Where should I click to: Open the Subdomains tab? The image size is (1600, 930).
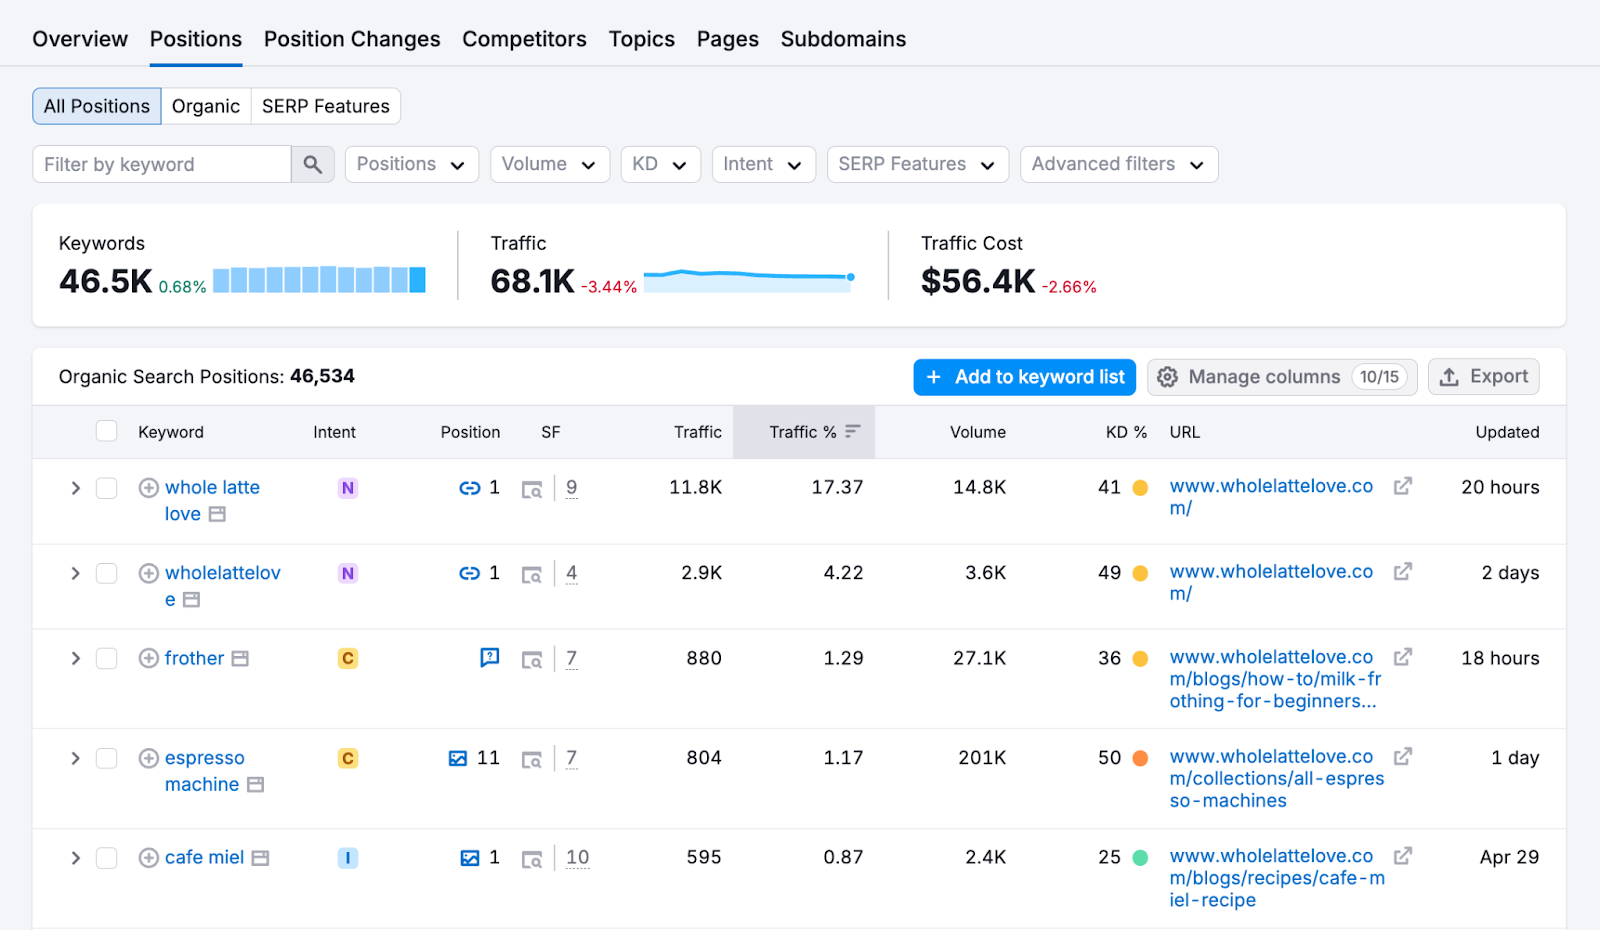click(x=843, y=39)
